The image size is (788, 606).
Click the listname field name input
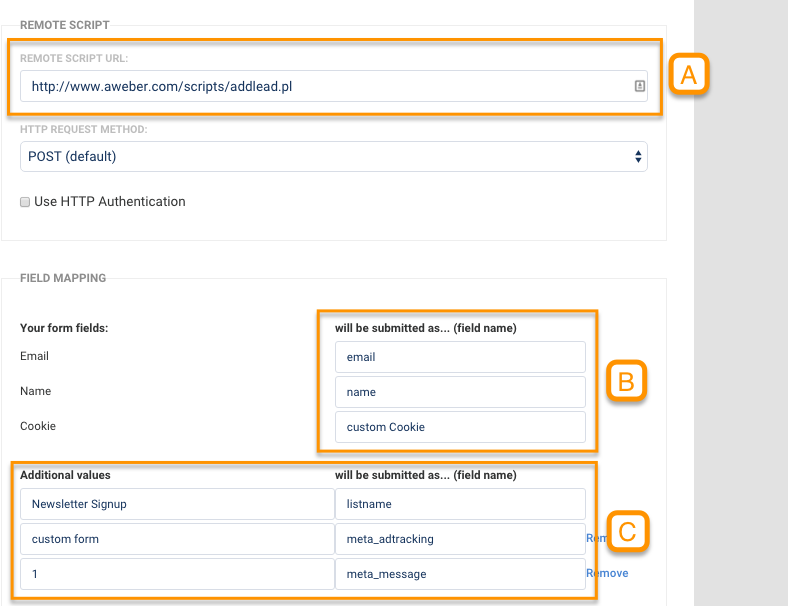click(460, 505)
